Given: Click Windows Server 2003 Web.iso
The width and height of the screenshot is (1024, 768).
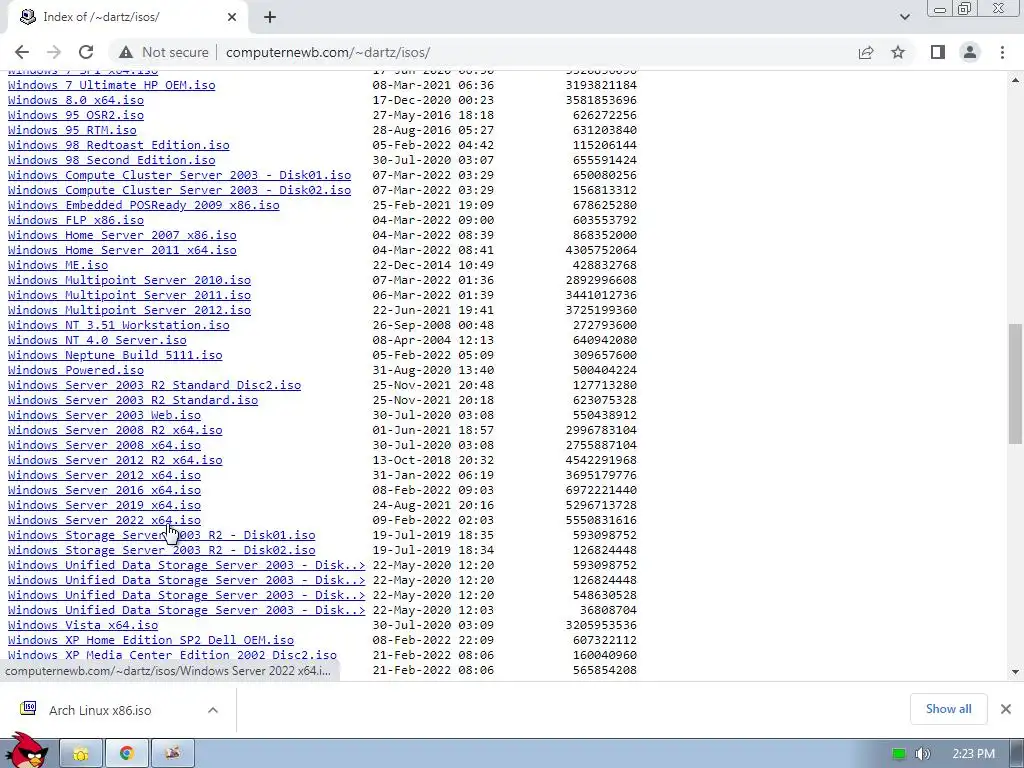Looking at the screenshot, I should [104, 415].
